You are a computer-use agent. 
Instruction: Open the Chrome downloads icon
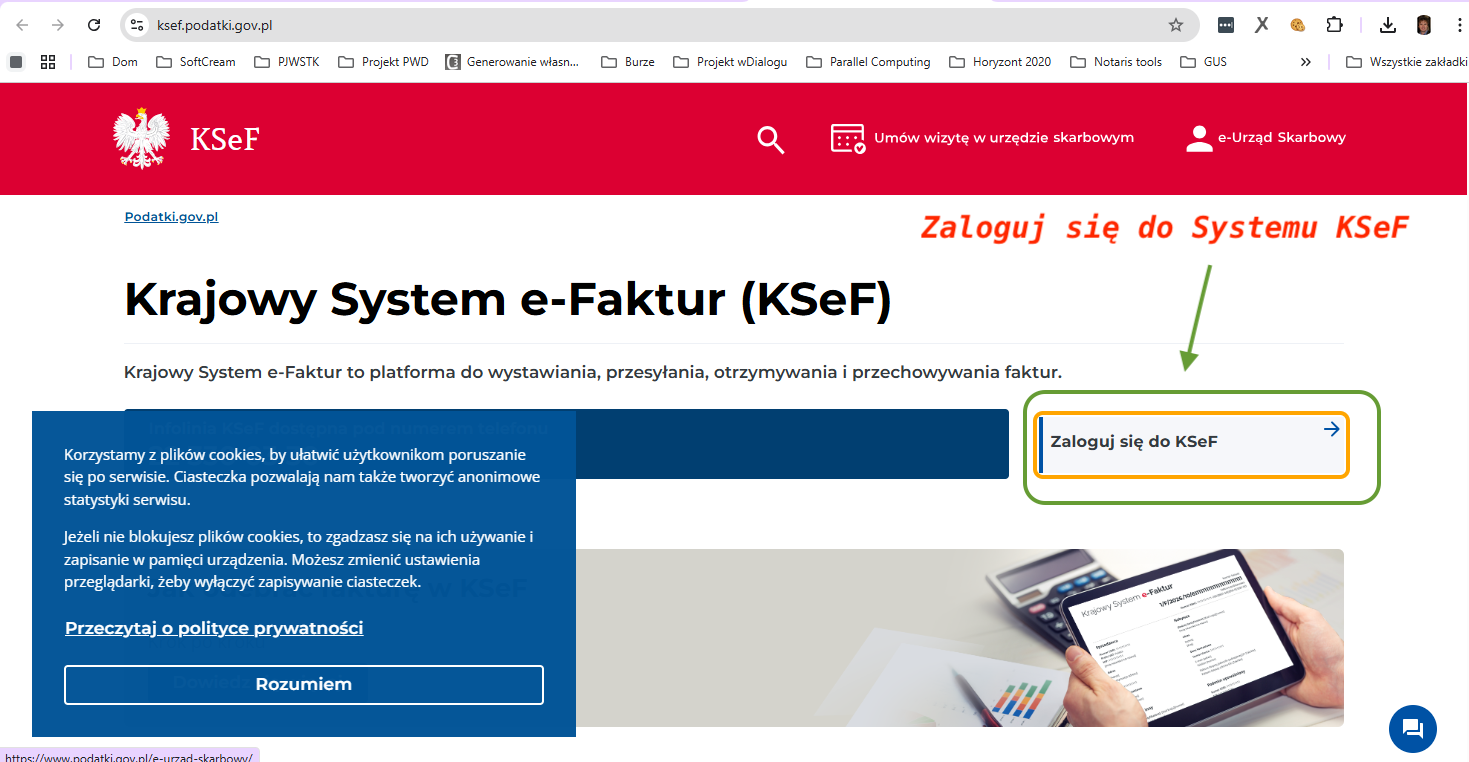tap(1387, 25)
